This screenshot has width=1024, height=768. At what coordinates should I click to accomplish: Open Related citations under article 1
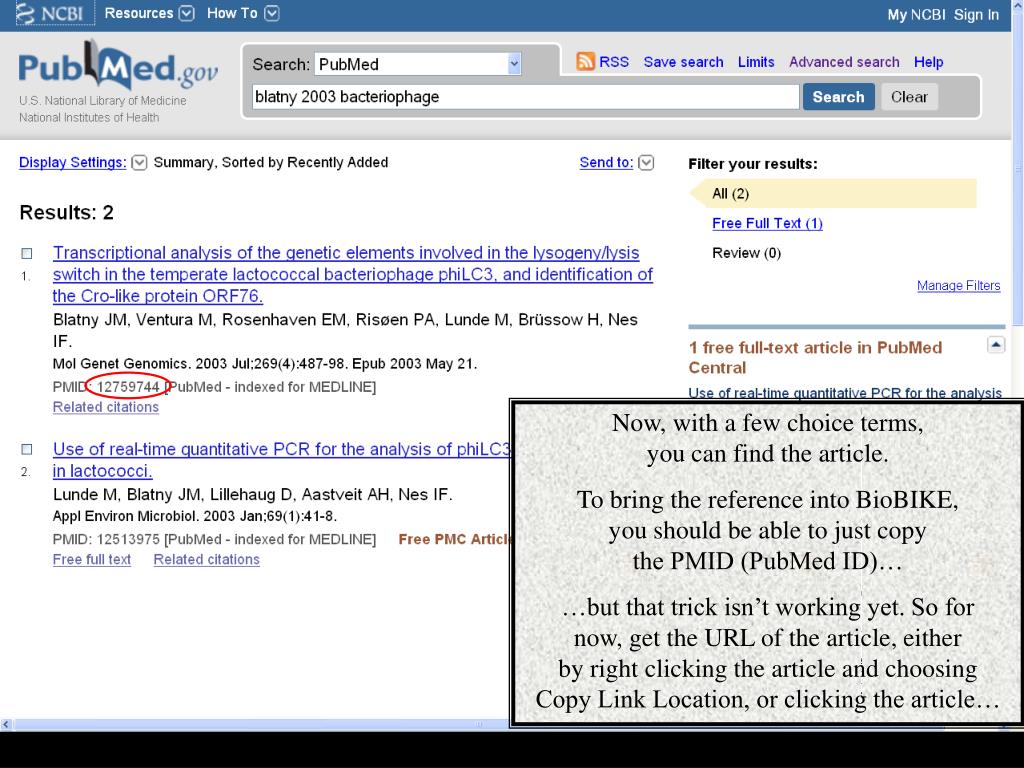coord(106,407)
